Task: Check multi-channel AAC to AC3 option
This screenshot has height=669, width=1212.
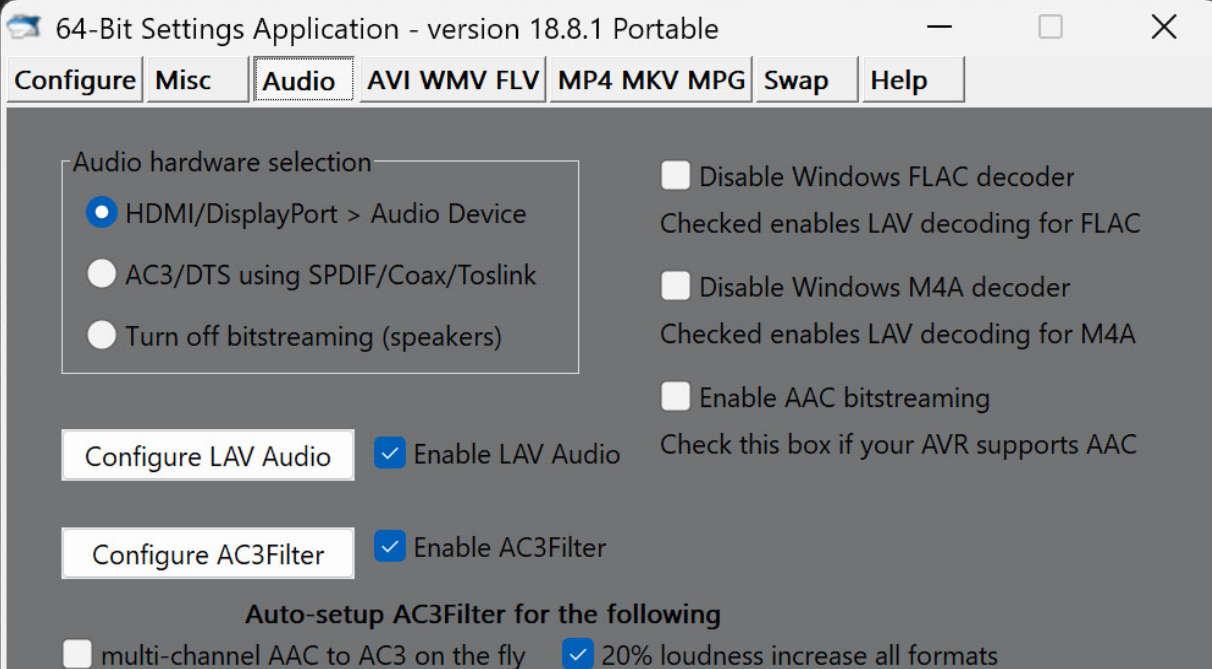Action: tap(77, 655)
